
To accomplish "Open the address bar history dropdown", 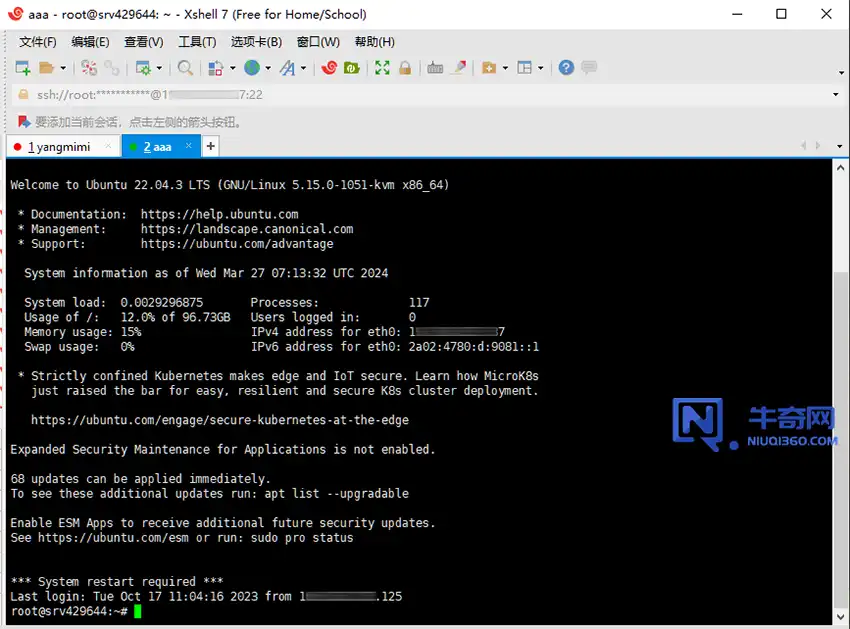I will (836, 95).
